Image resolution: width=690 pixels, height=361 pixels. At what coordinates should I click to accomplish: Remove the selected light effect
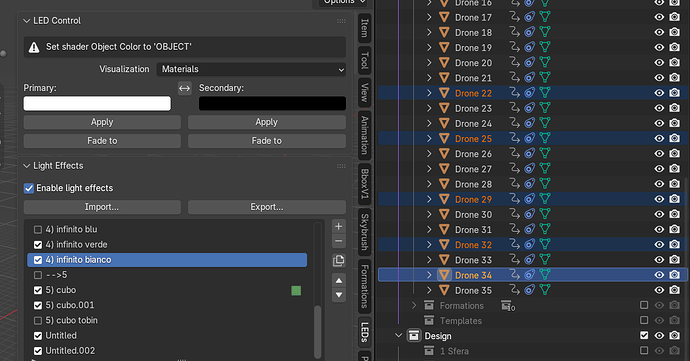point(338,241)
